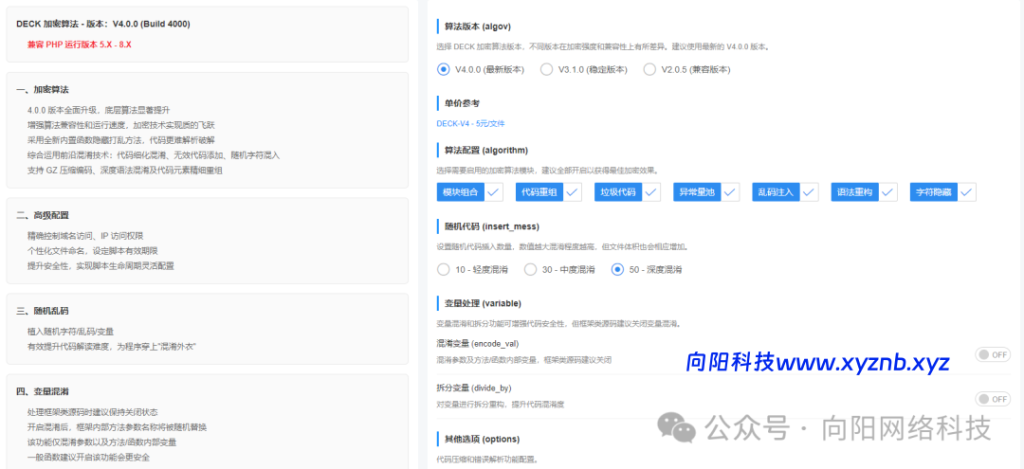Open the DECK-V4 - 5元/文件 price link

[470, 123]
